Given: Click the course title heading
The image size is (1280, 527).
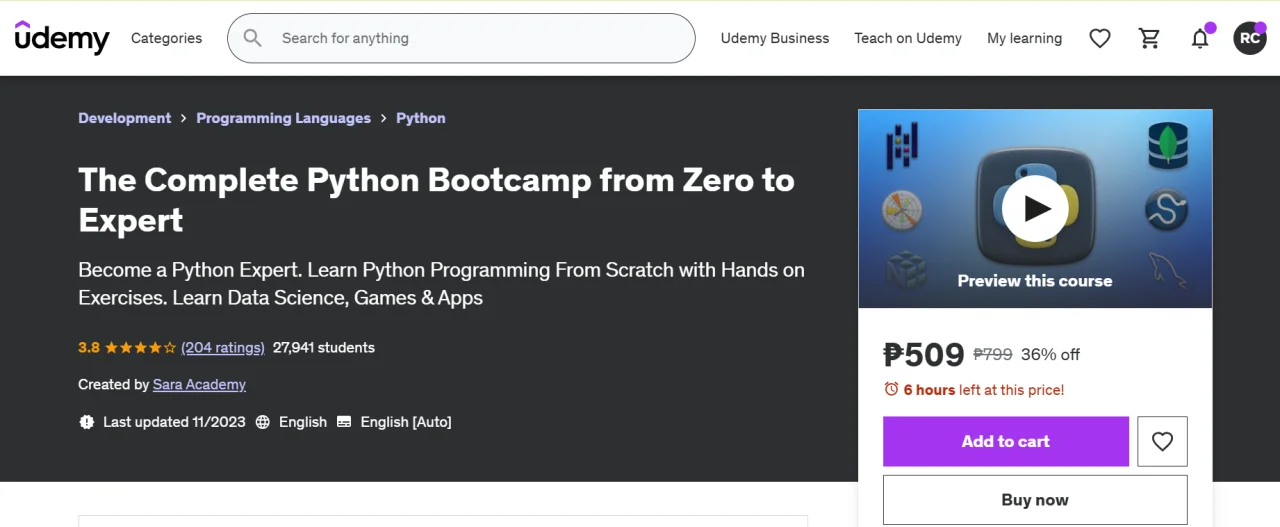Looking at the screenshot, I should pos(436,200).
